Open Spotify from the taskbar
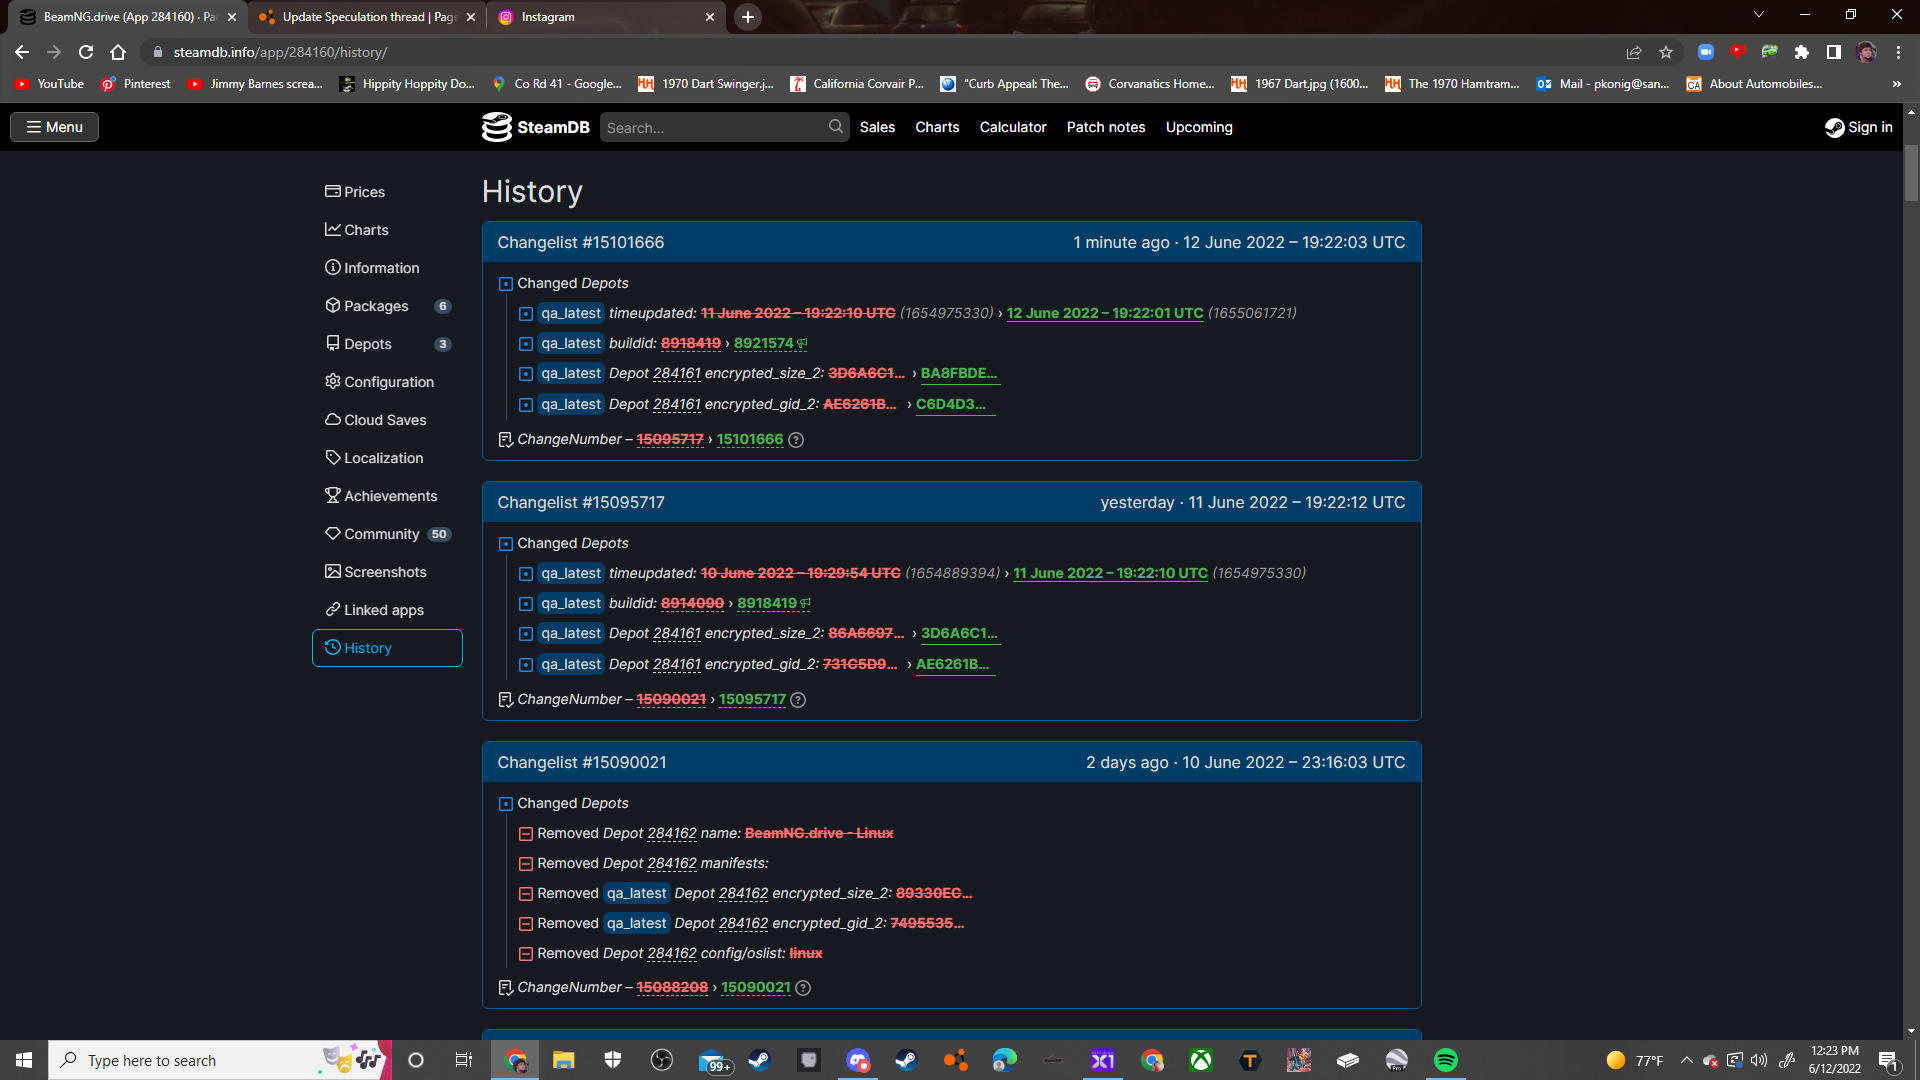This screenshot has width=1920, height=1080. [x=1446, y=1060]
